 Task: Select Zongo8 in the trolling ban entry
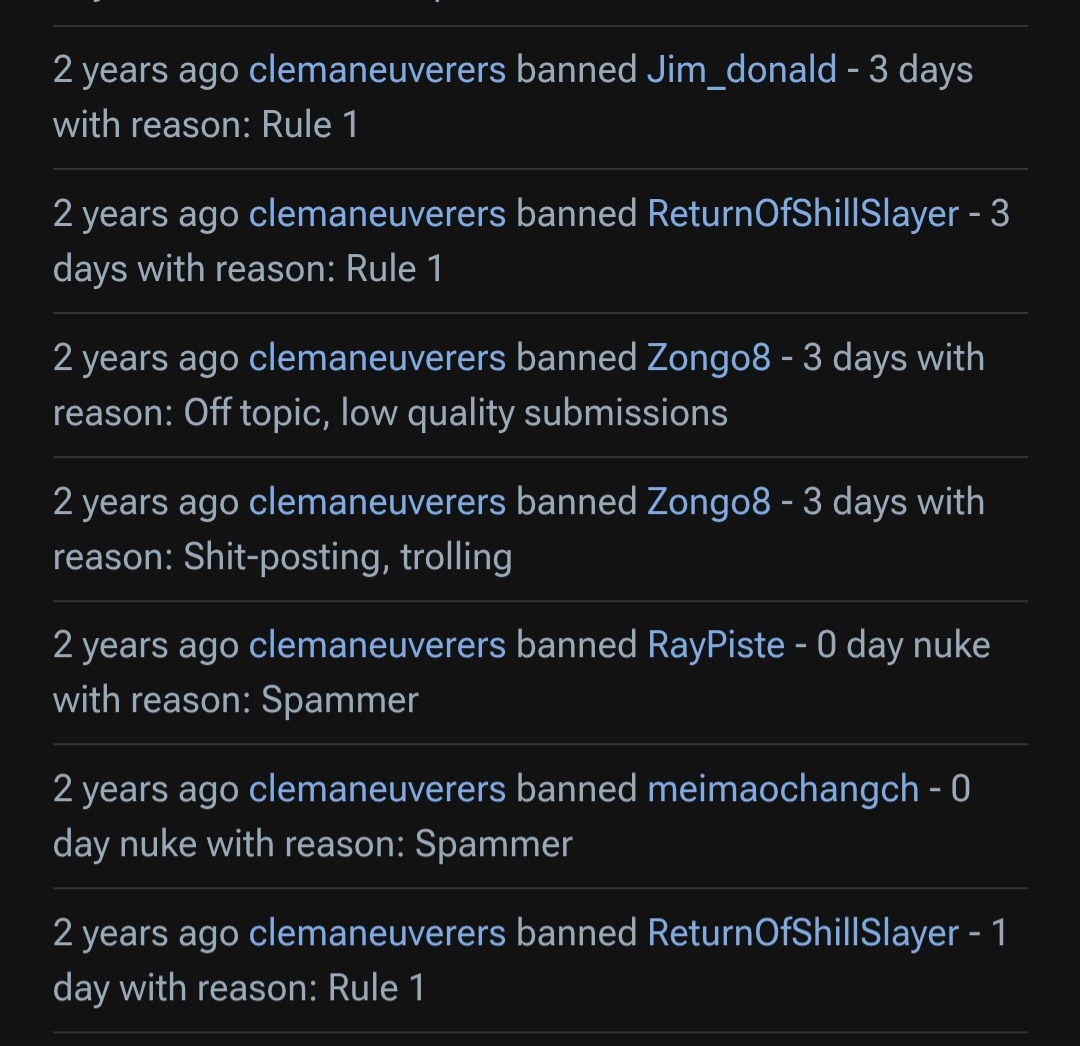coord(709,502)
